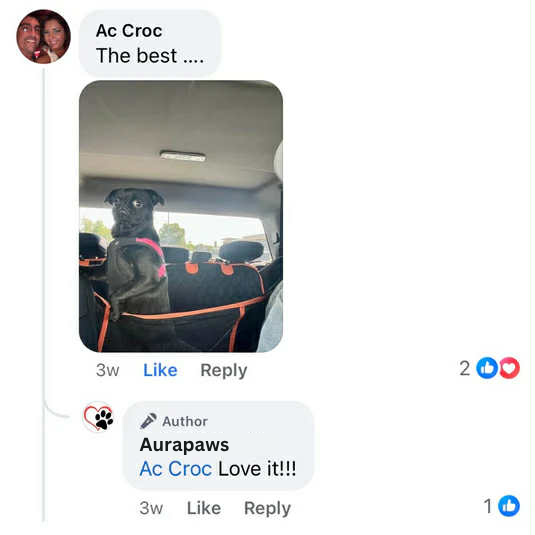Reply to the Aurapaws comment

[268, 508]
